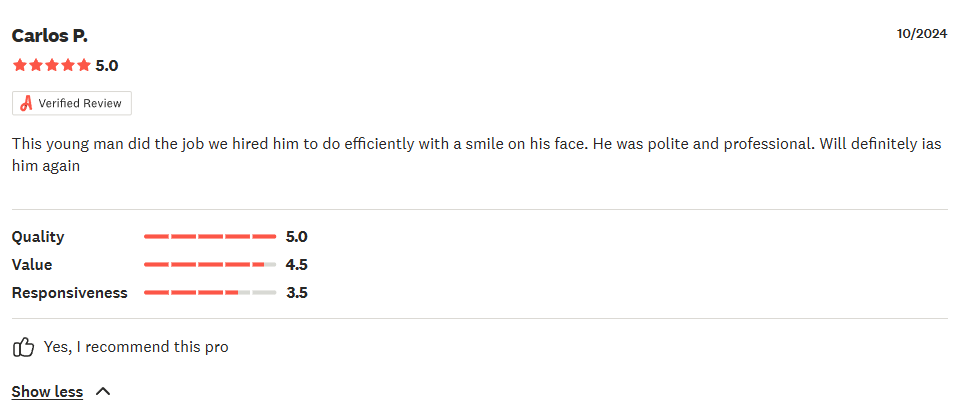Click the Quality label
Image resolution: width=971 pixels, height=419 pixels.
coord(38,237)
